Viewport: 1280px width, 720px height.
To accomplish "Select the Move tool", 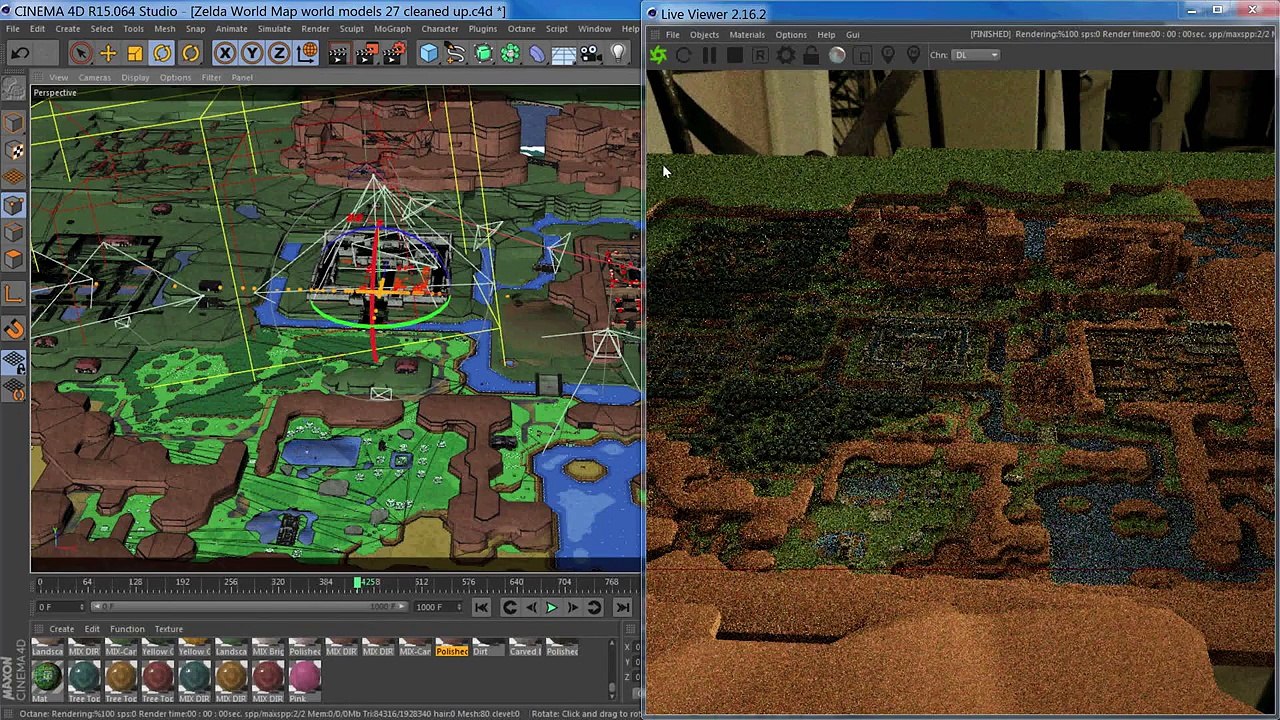I will (x=108, y=54).
